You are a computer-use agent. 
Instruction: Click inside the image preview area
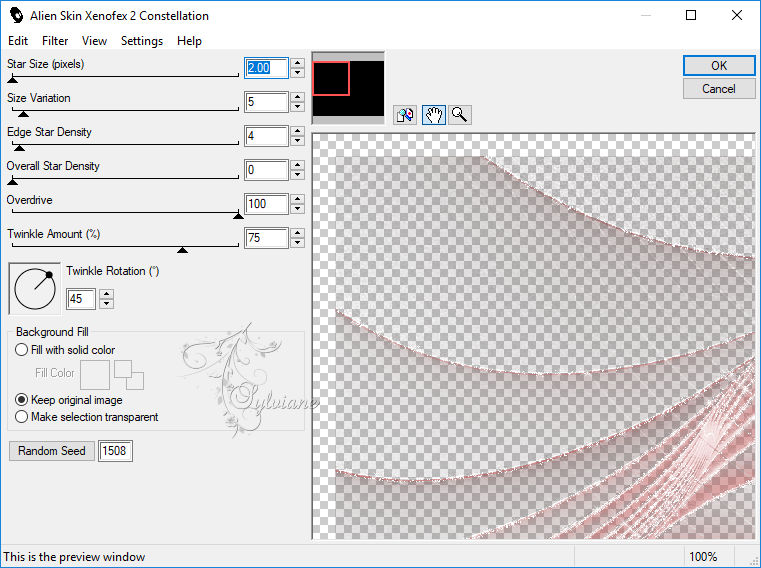click(x=534, y=336)
